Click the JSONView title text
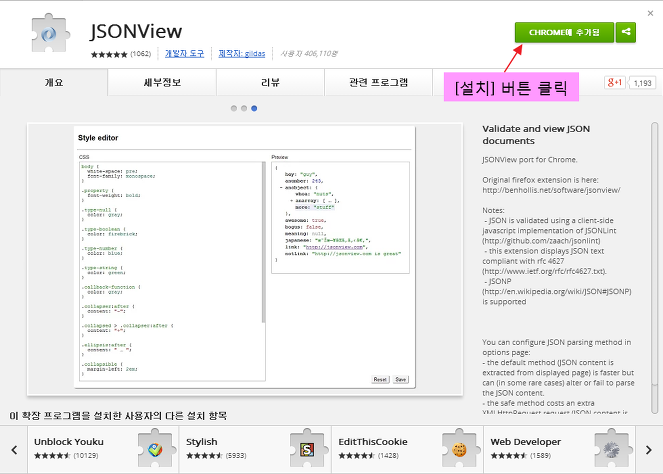The image size is (663, 474). pos(136,31)
